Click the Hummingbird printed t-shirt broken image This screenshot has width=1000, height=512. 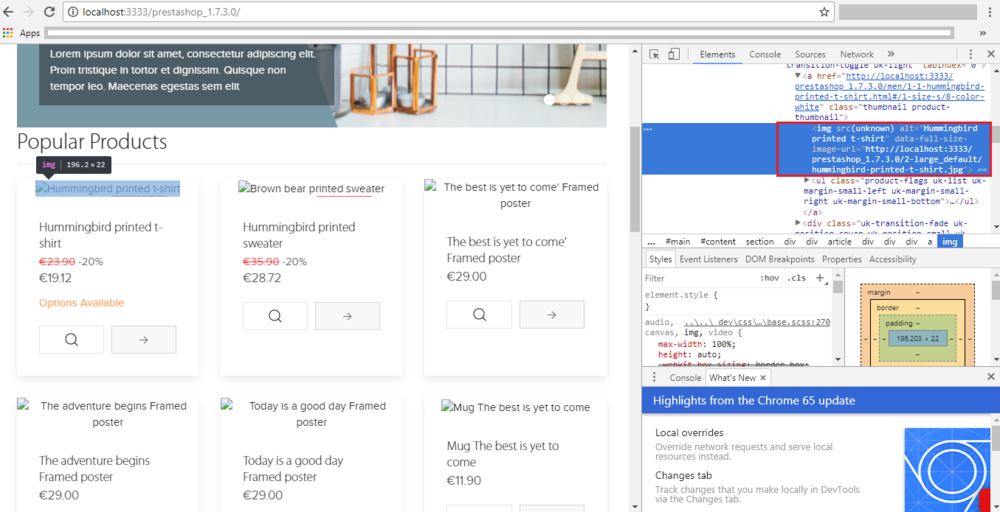click(108, 189)
